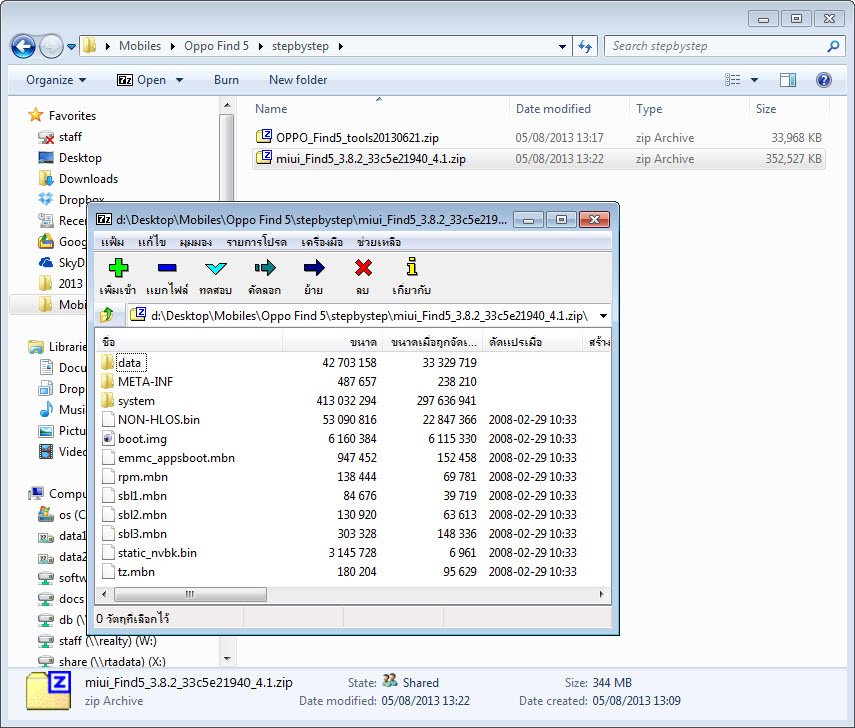Viewport: 855px width, 728px height.
Task: Click the Copy arrow icon in 7-Zip
Action: pos(265,268)
